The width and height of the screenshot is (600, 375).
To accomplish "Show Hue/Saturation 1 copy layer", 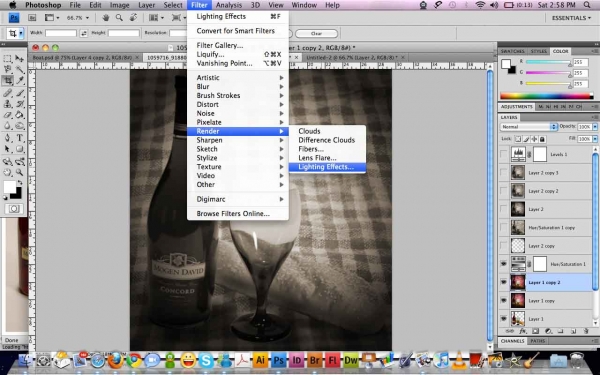I will click(504, 228).
